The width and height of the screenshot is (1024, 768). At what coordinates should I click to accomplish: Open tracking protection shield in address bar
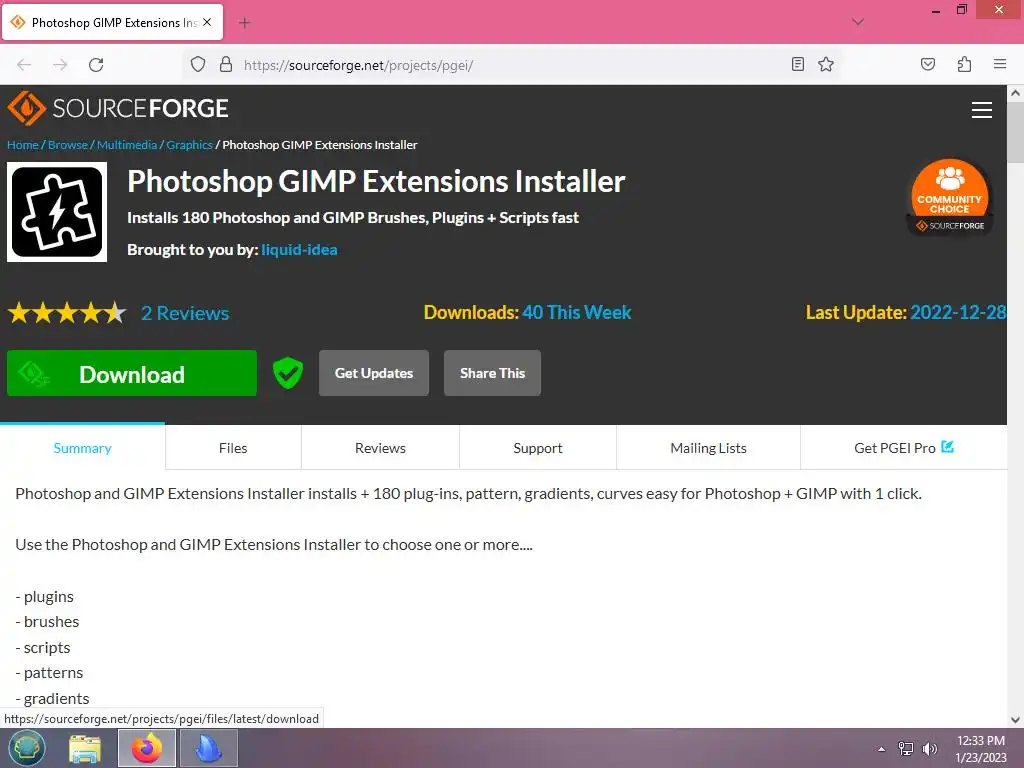tap(198, 64)
